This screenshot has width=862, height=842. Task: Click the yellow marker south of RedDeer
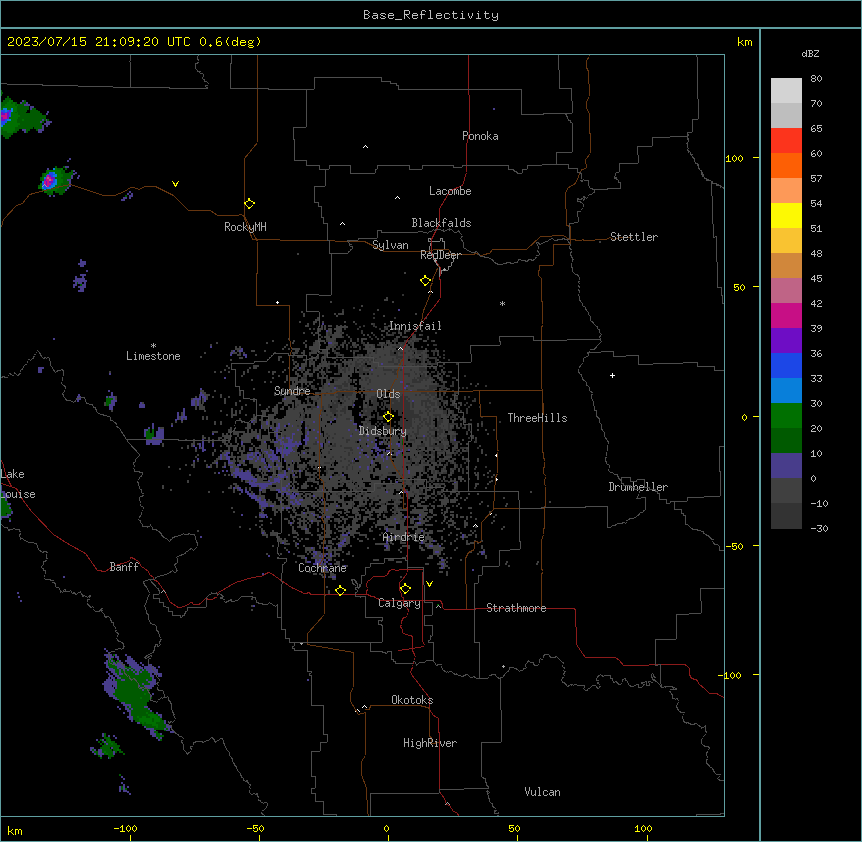coord(425,281)
